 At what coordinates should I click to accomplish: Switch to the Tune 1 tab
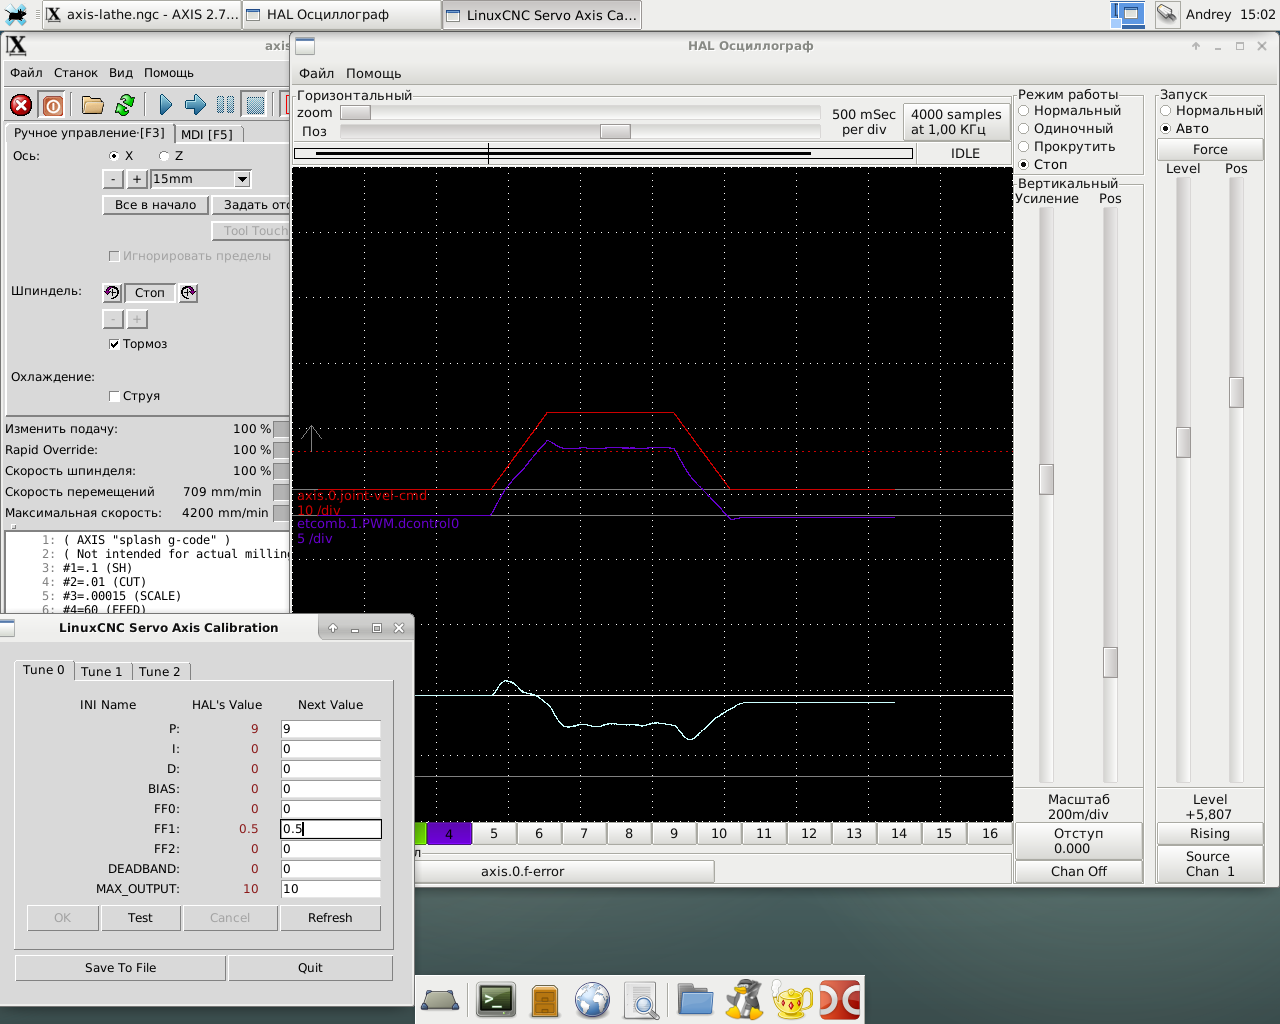click(101, 672)
